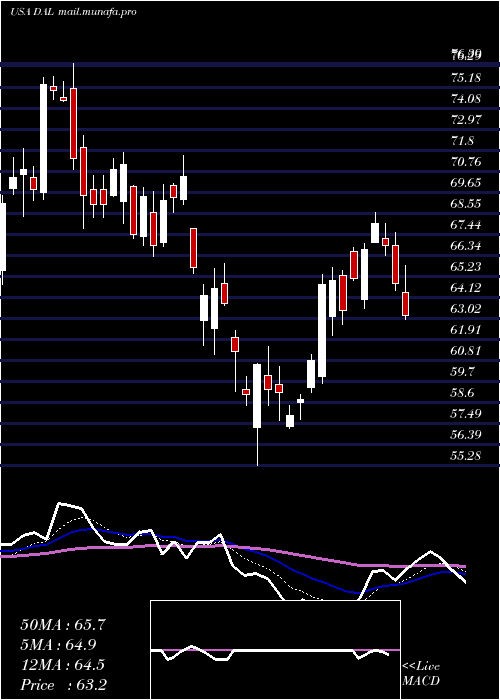
Task: Select the tall white candle reaching 75
Action: (x=43, y=138)
